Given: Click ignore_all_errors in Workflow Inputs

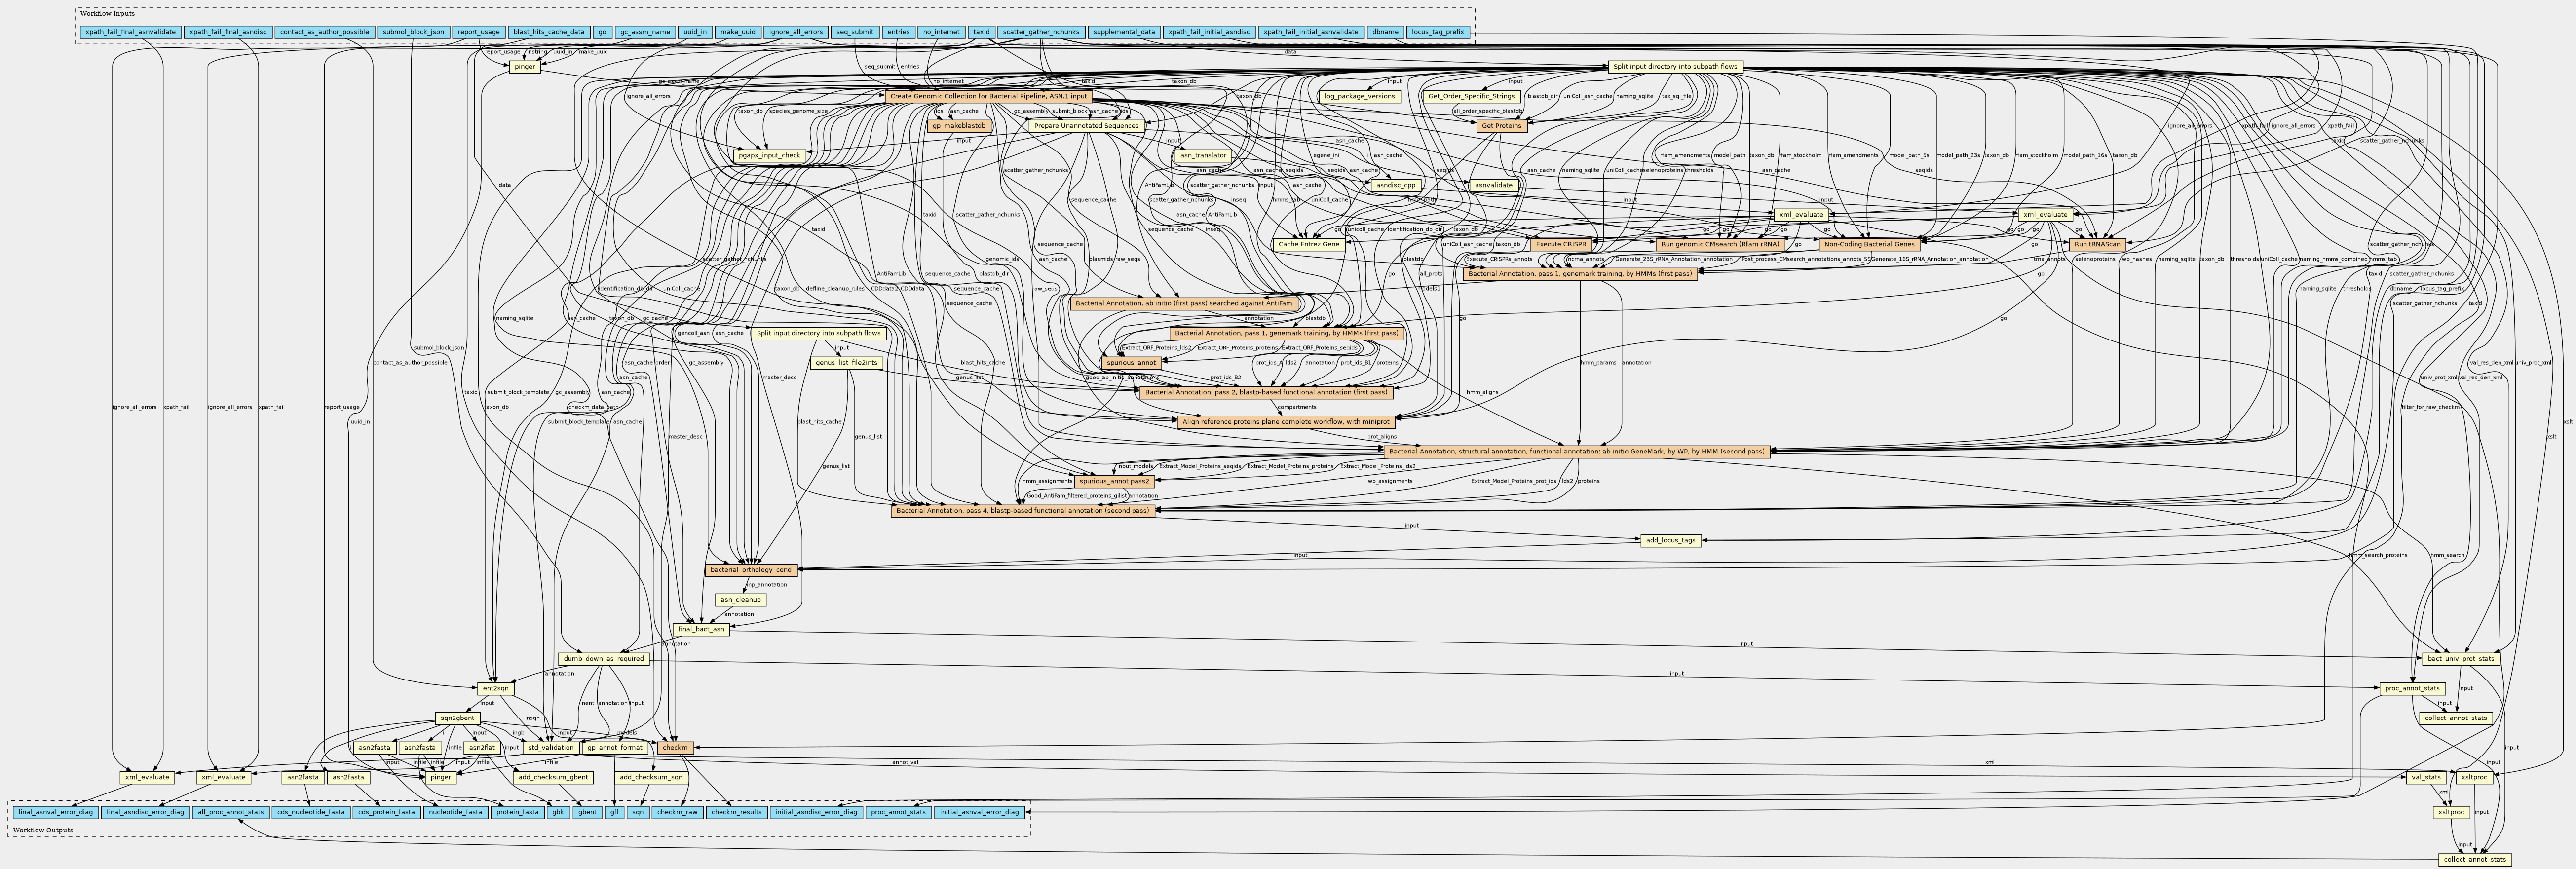Looking at the screenshot, I should (796, 32).
